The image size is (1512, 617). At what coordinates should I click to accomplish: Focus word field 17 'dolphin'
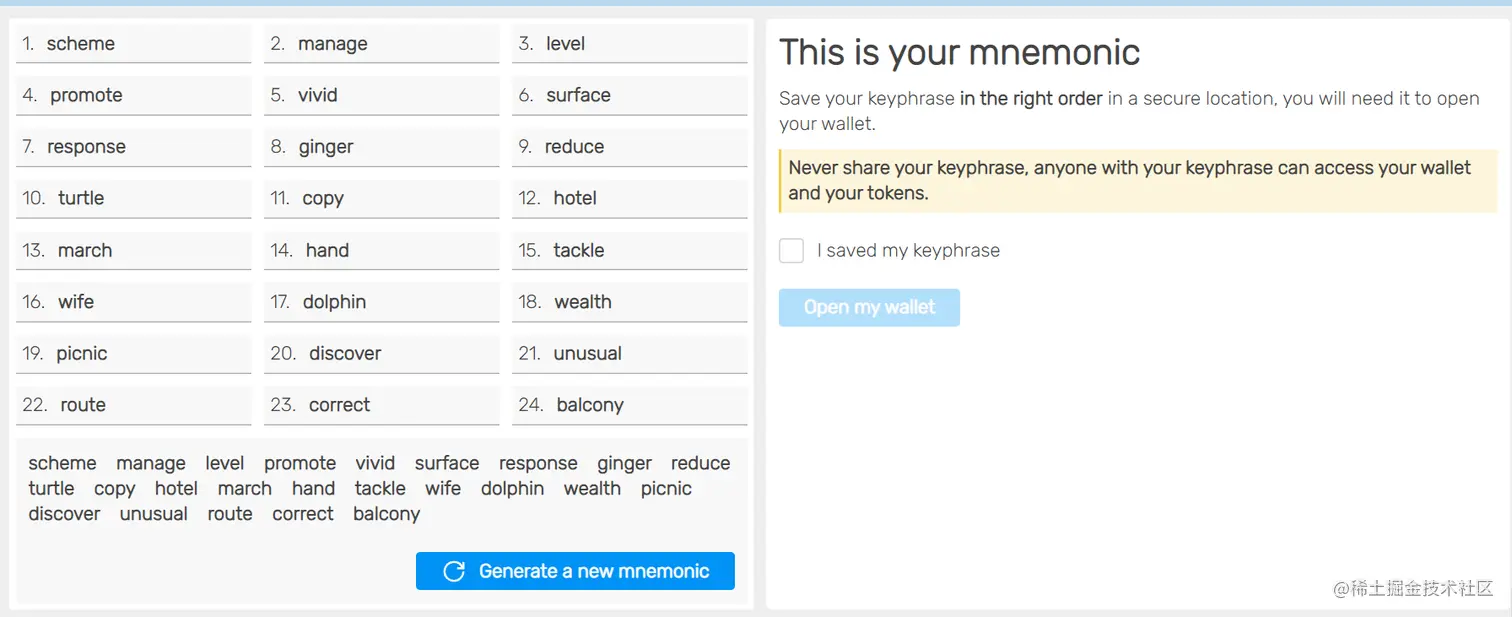(x=381, y=302)
